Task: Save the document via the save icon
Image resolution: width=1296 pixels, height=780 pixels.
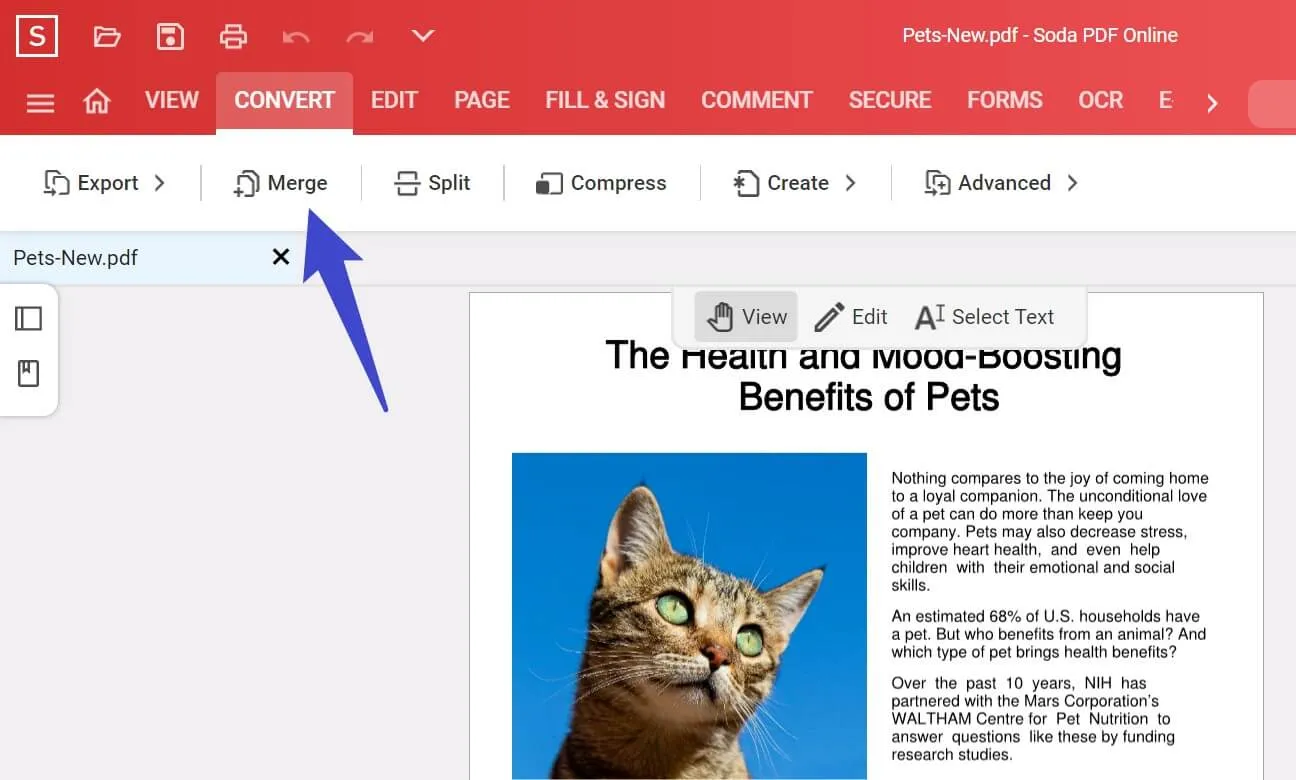Action: click(x=170, y=36)
